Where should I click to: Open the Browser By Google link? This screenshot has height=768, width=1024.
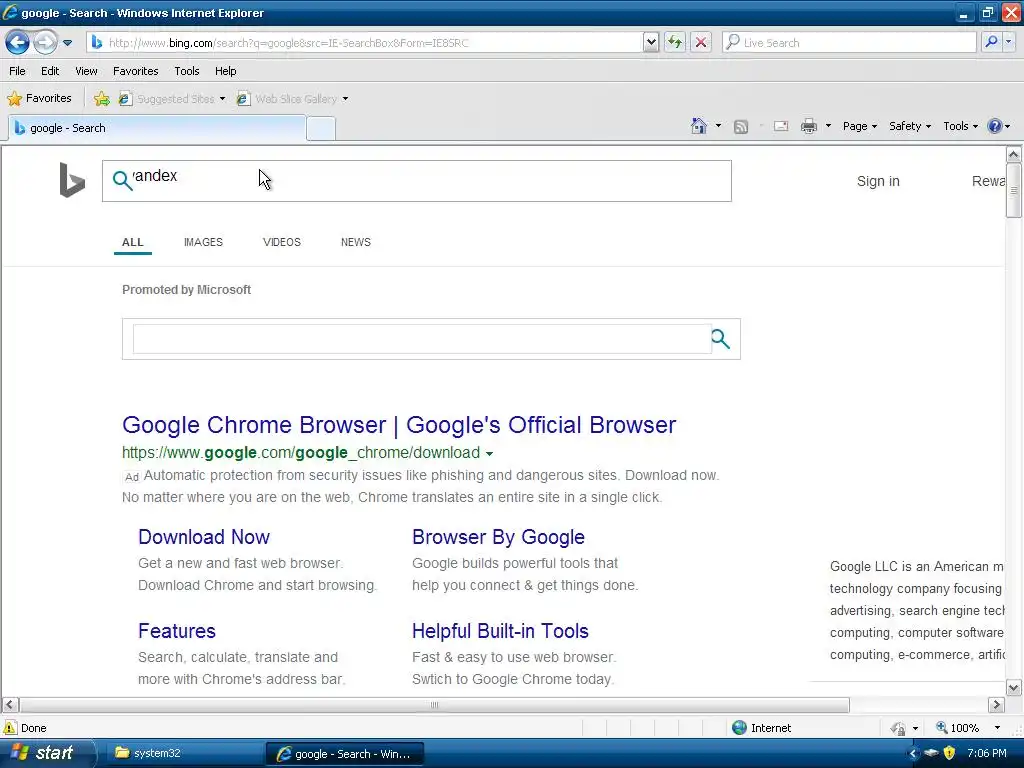tap(498, 537)
